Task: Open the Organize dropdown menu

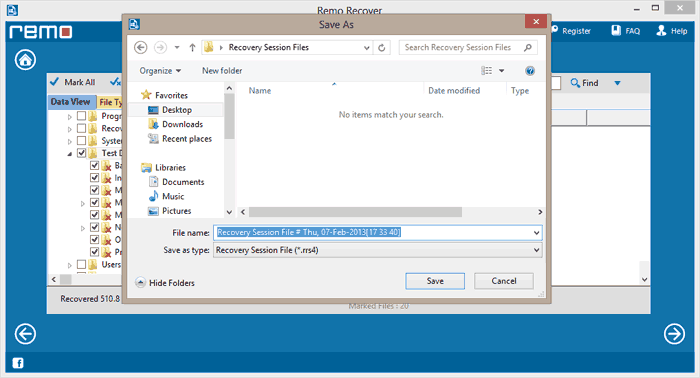Action: (160, 71)
